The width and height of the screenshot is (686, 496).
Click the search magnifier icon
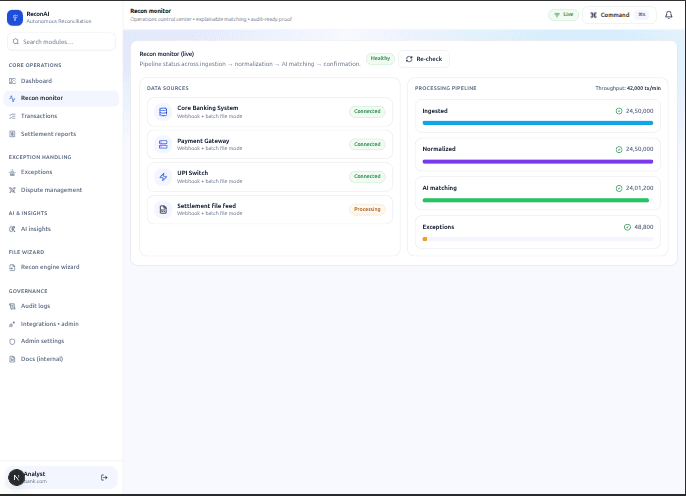click(16, 42)
